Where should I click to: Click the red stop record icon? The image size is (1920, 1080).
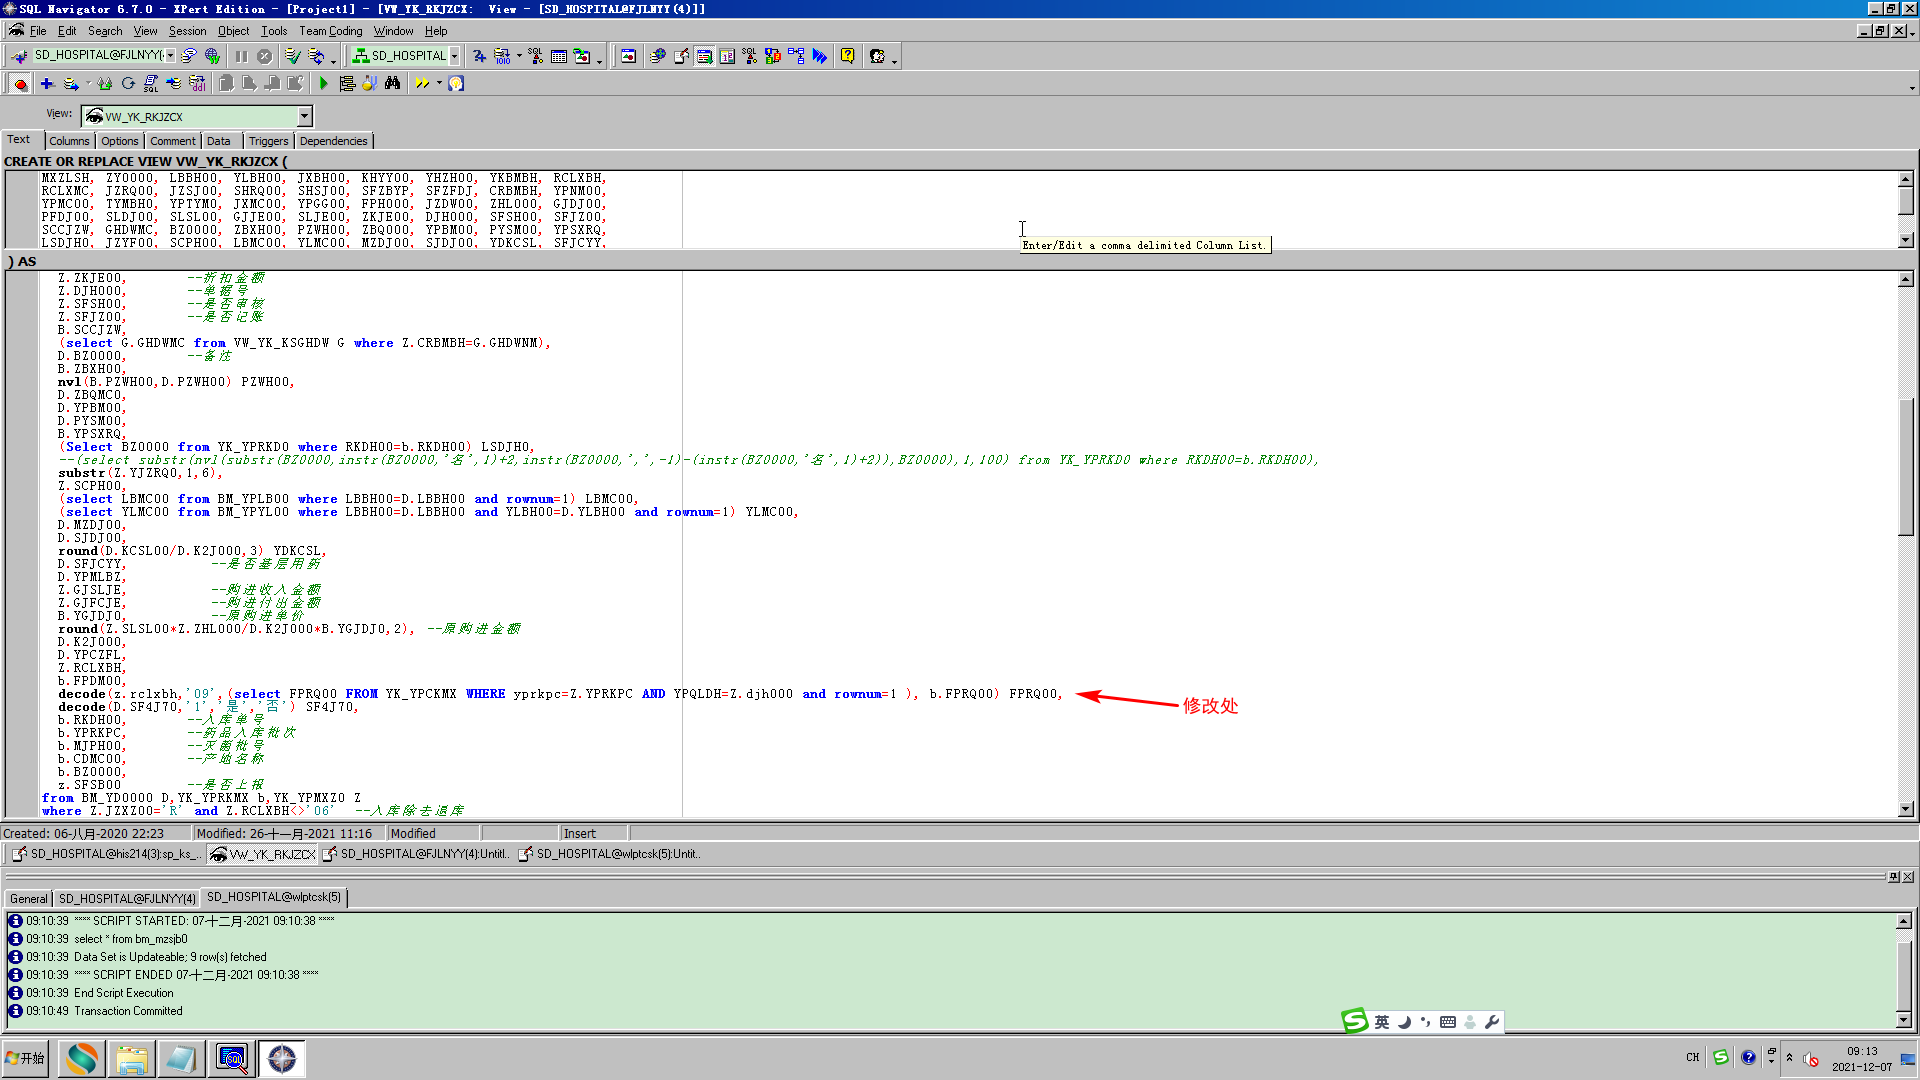click(x=20, y=84)
